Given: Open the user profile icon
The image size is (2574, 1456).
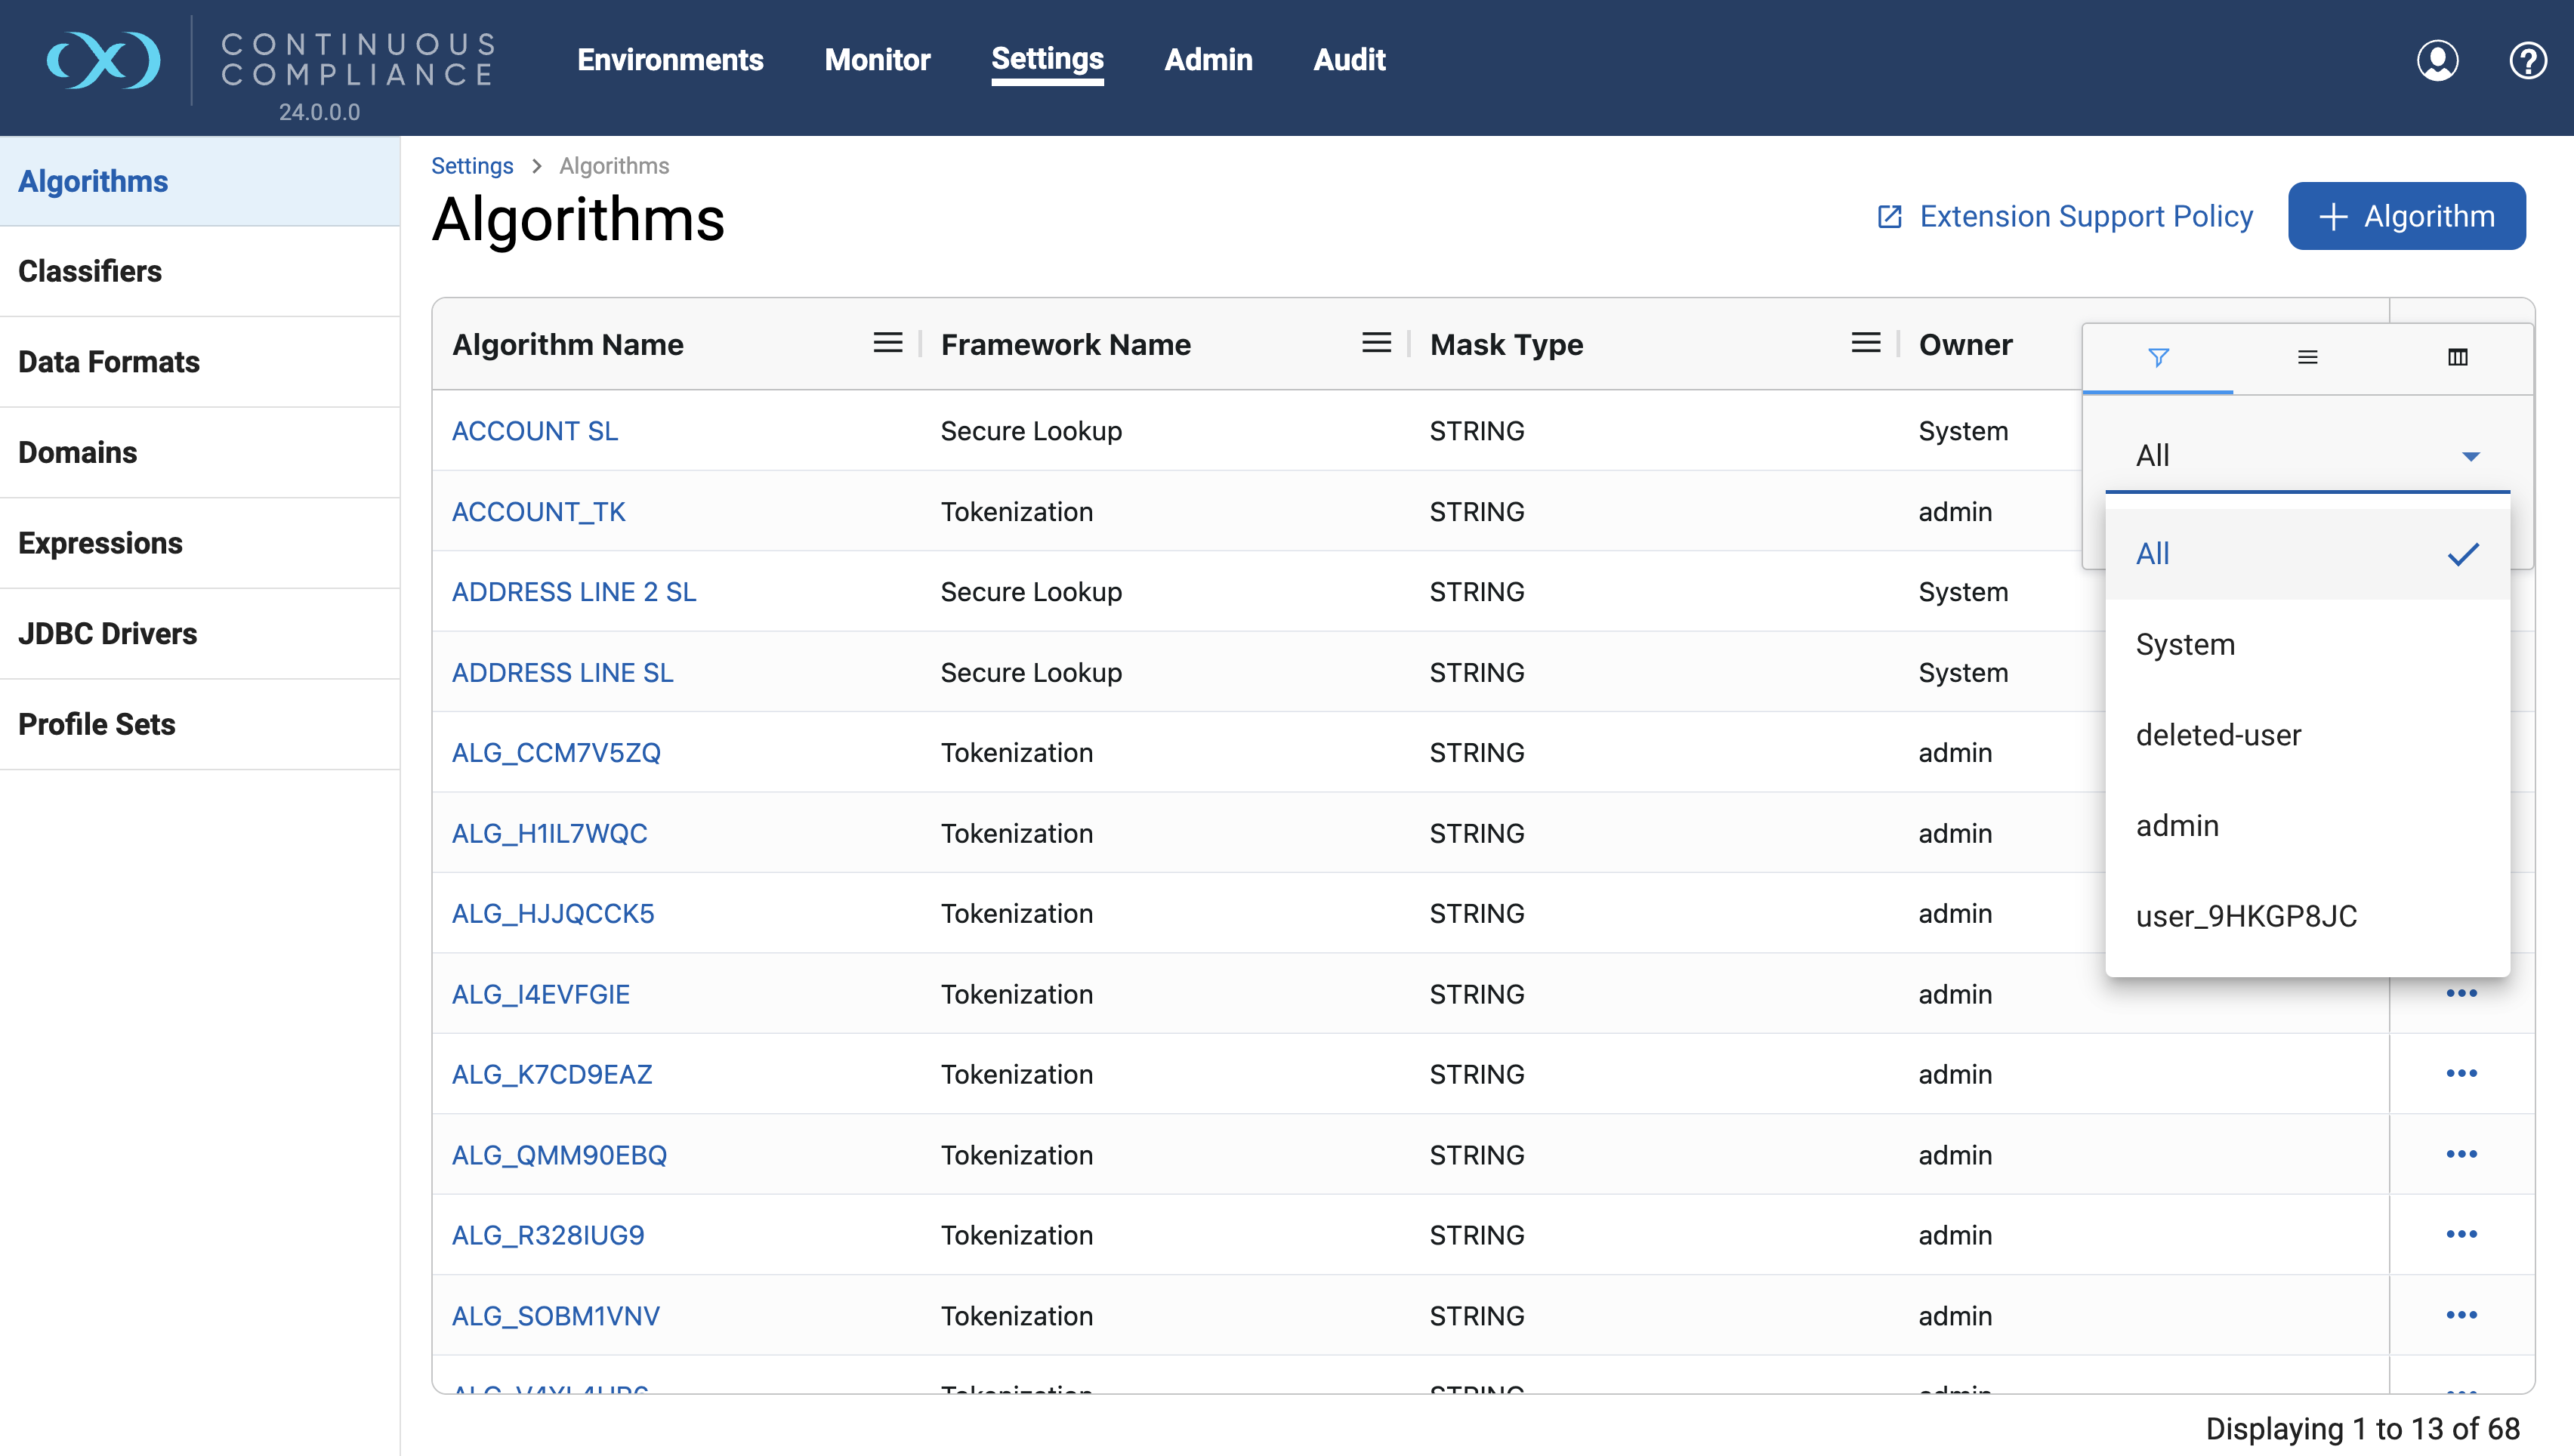Looking at the screenshot, I should coord(2437,60).
